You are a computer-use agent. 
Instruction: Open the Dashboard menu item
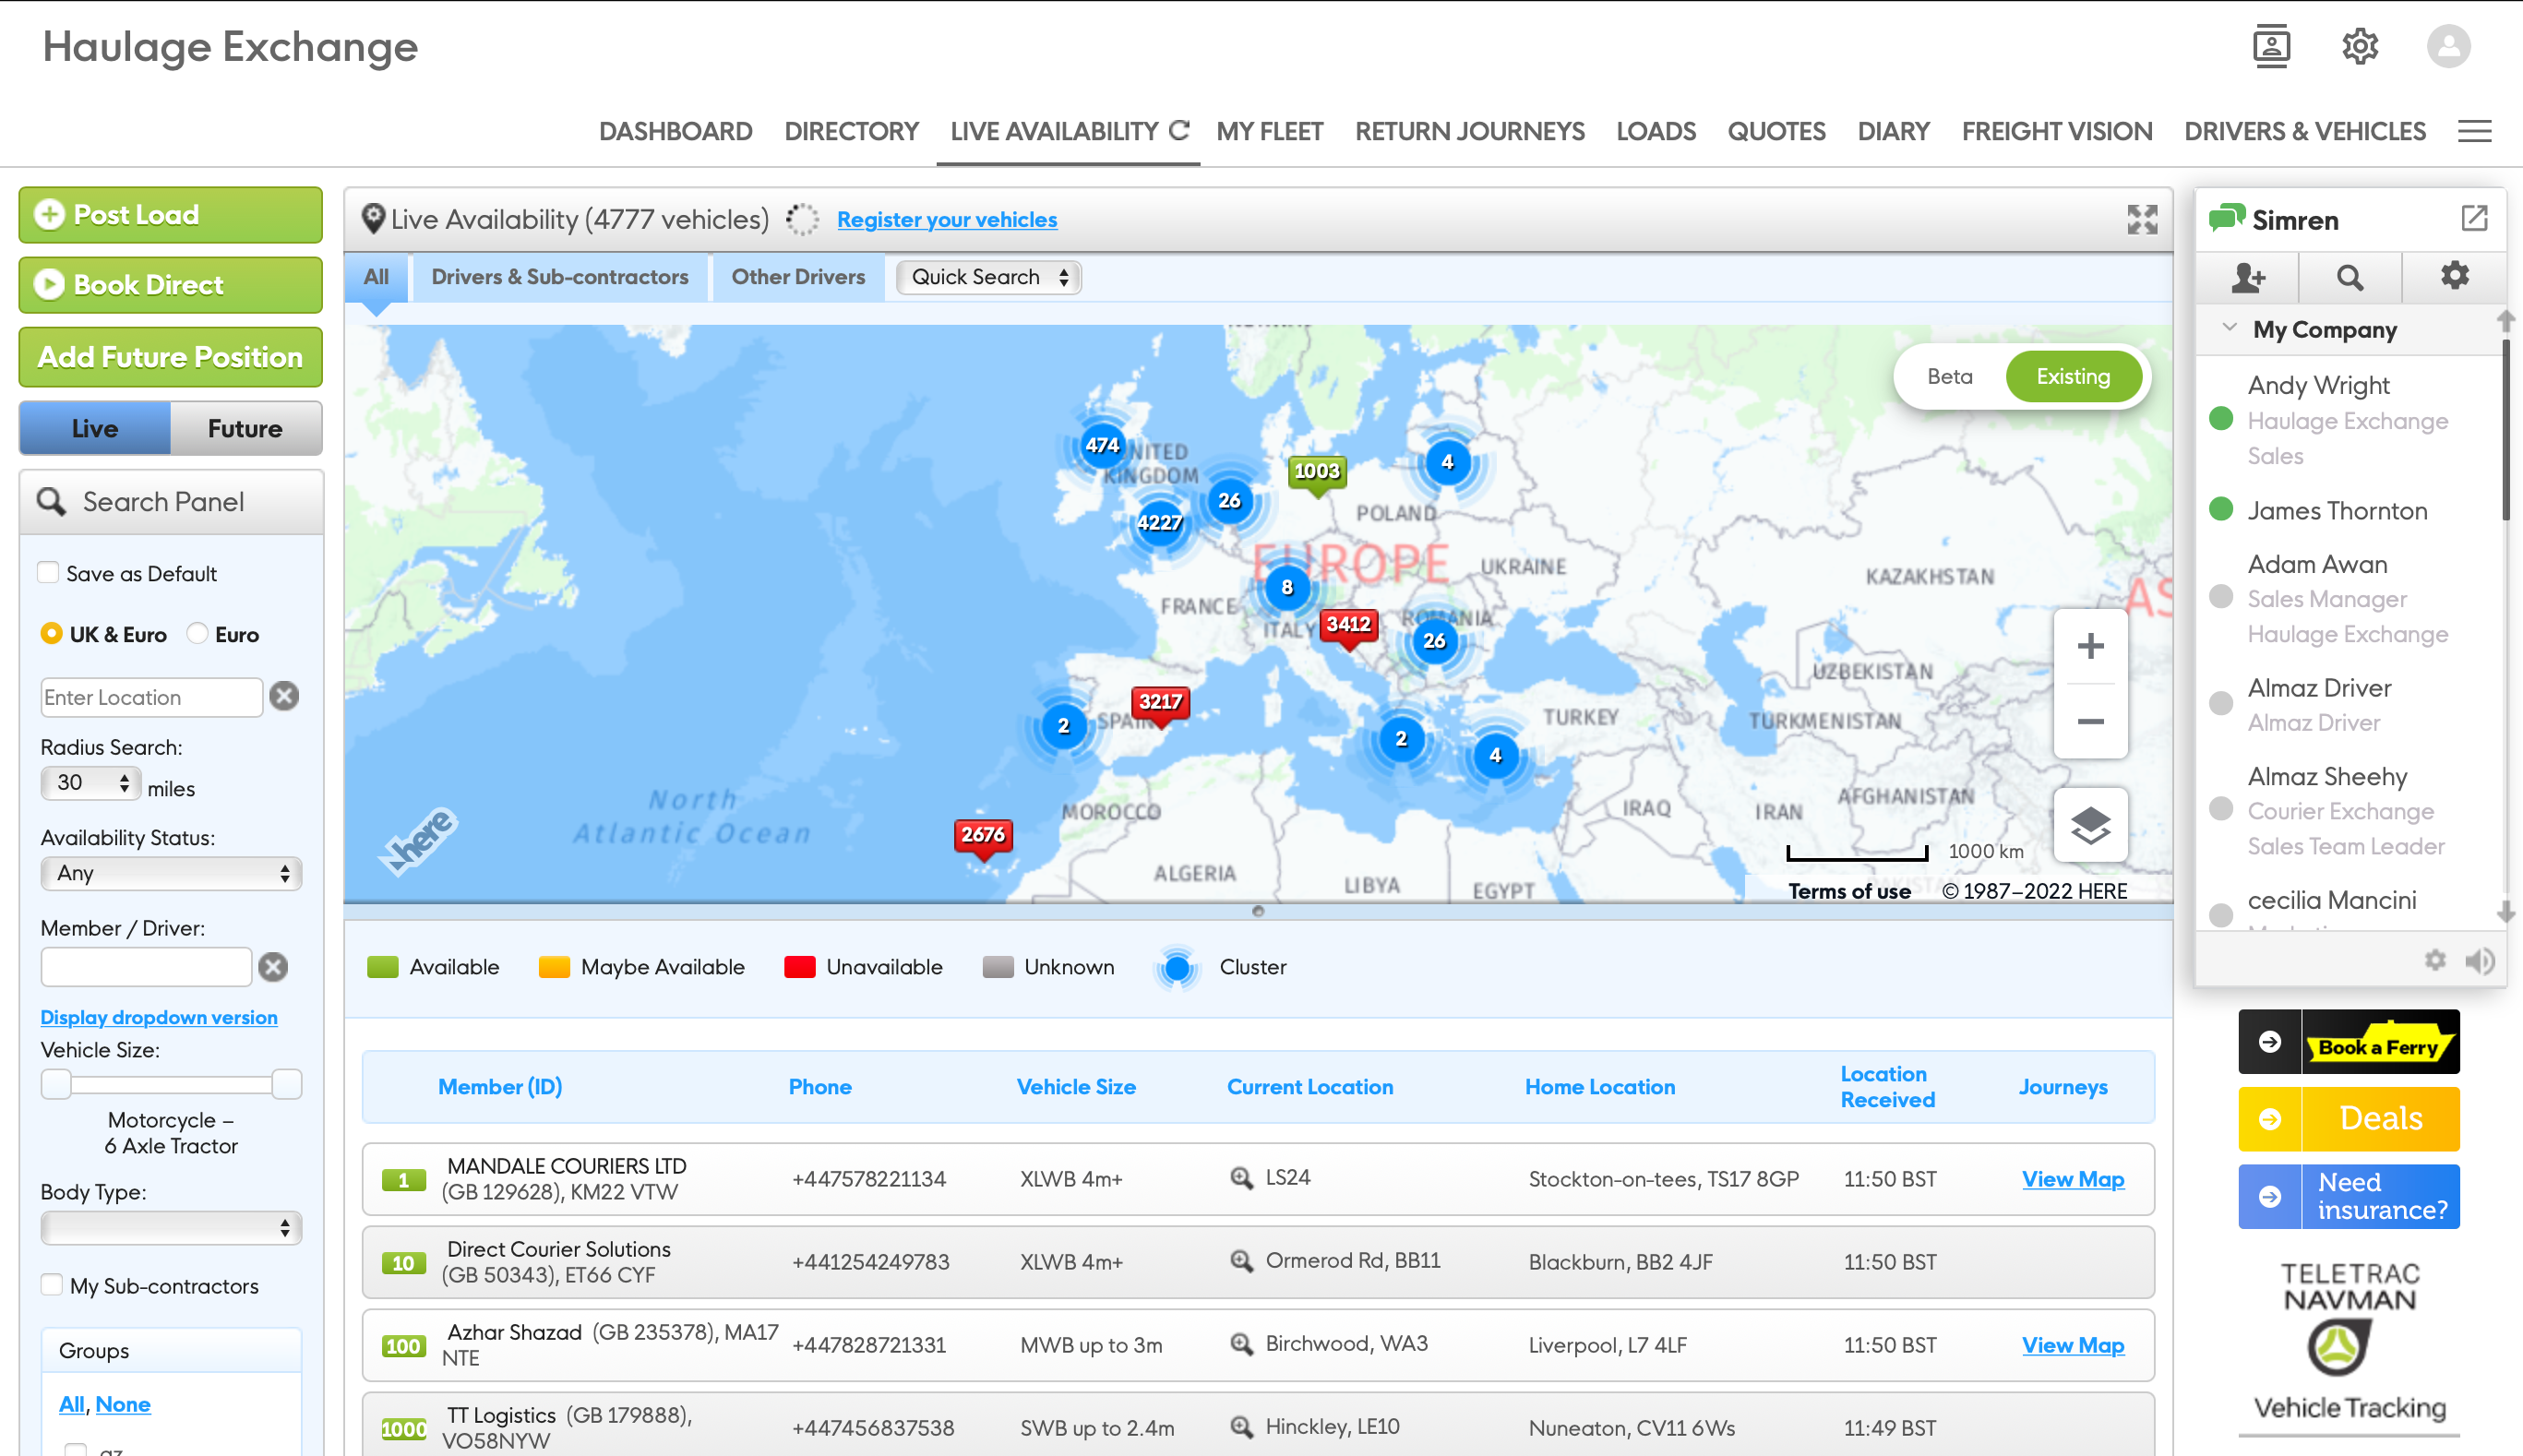675,131
